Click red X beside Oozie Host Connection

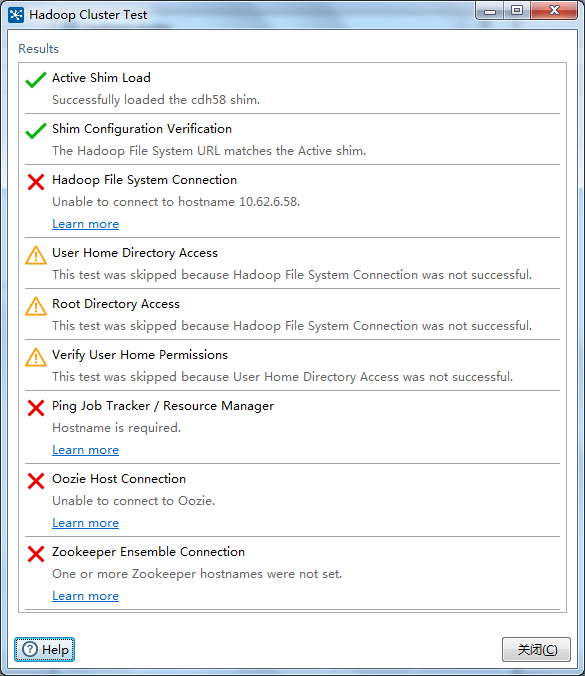point(36,481)
